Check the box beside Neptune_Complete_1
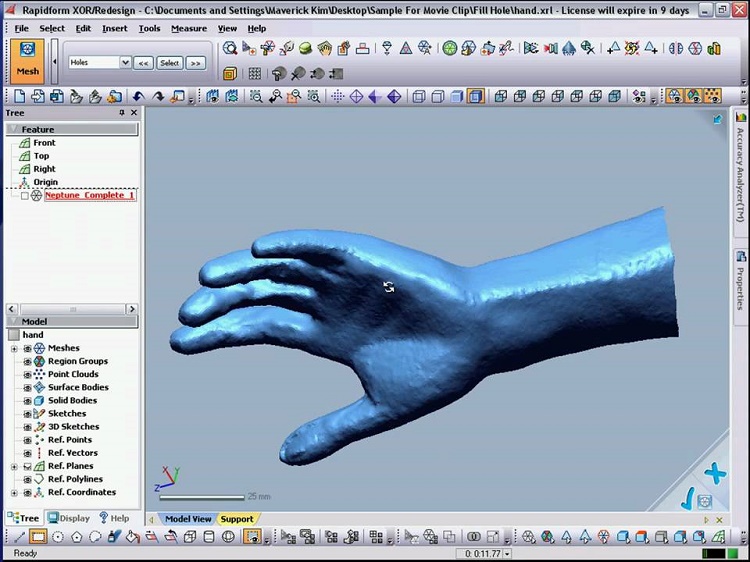 [x=25, y=196]
